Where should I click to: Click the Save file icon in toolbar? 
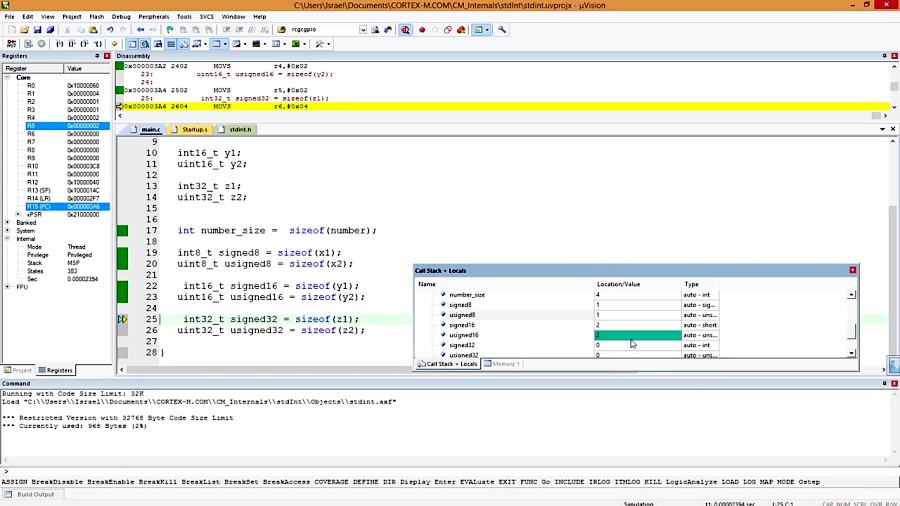37,30
